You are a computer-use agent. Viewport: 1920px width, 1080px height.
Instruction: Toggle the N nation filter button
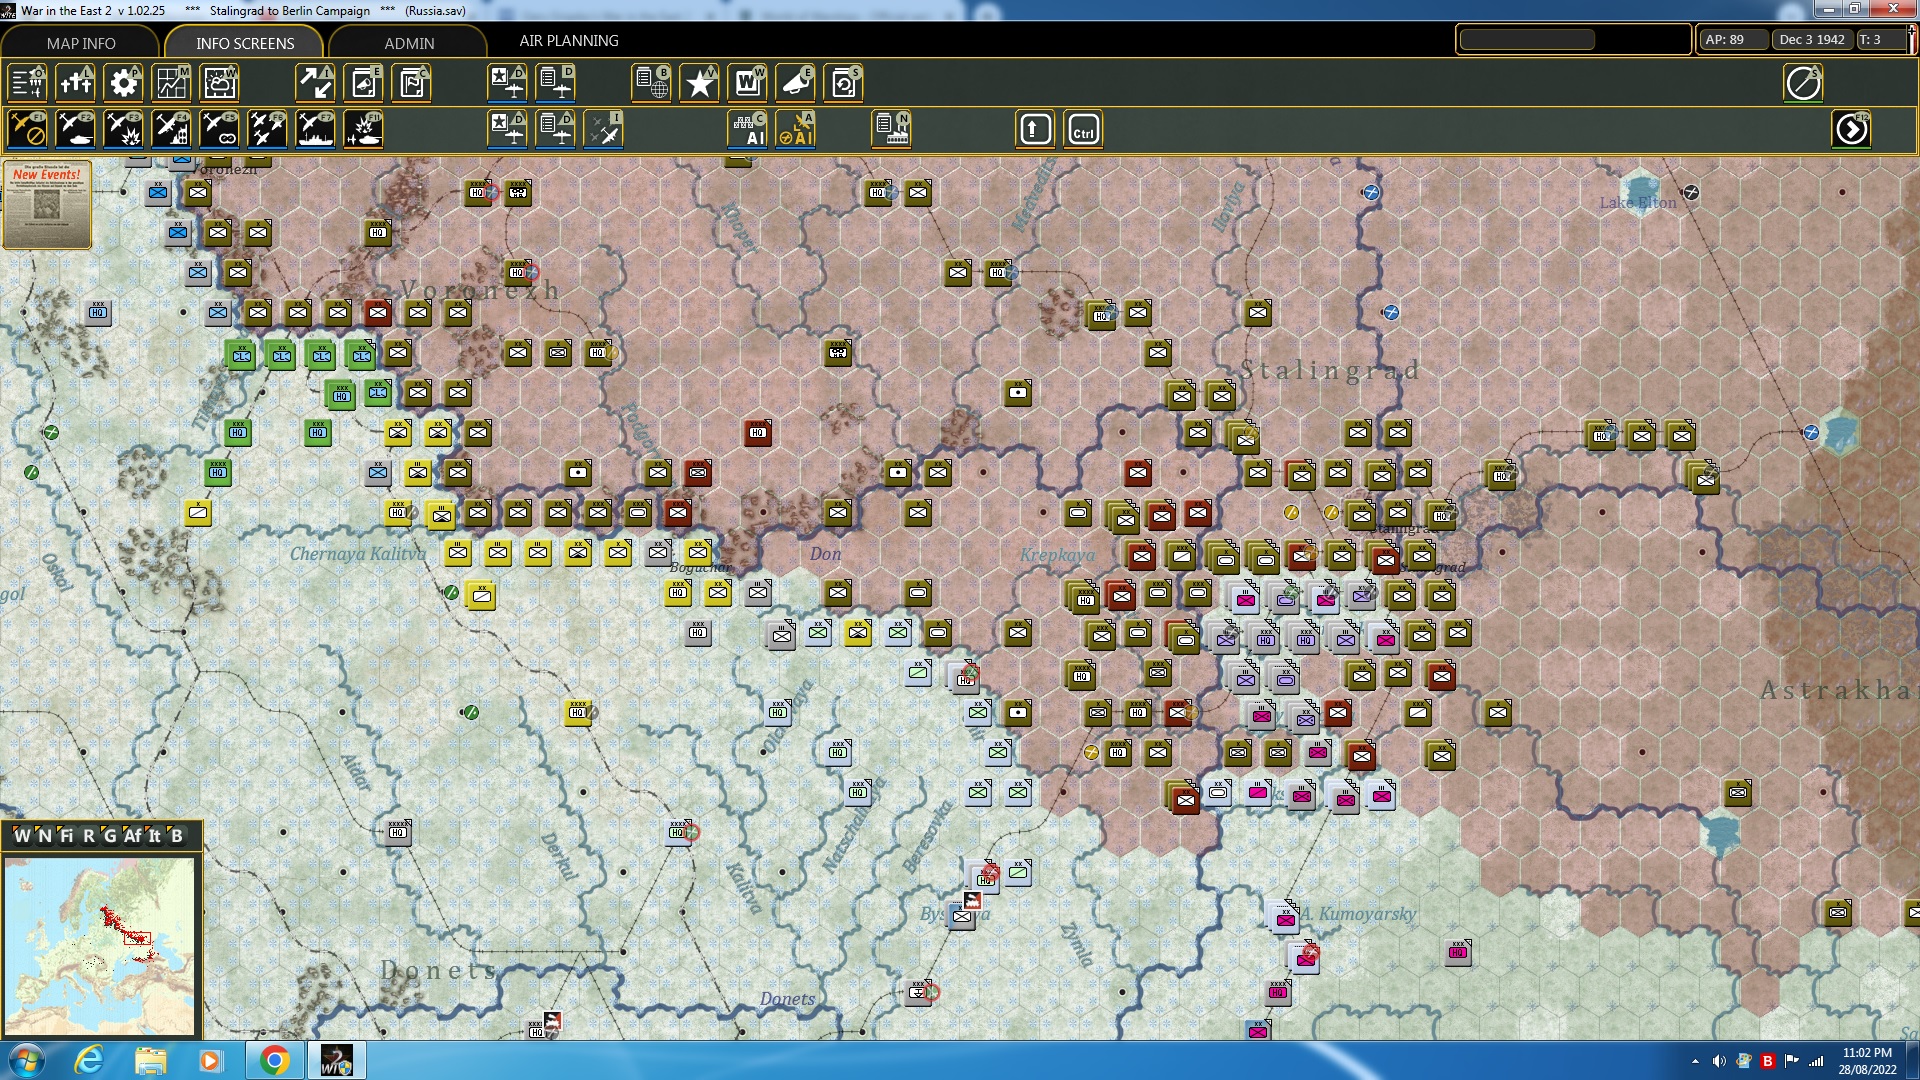coord(44,835)
